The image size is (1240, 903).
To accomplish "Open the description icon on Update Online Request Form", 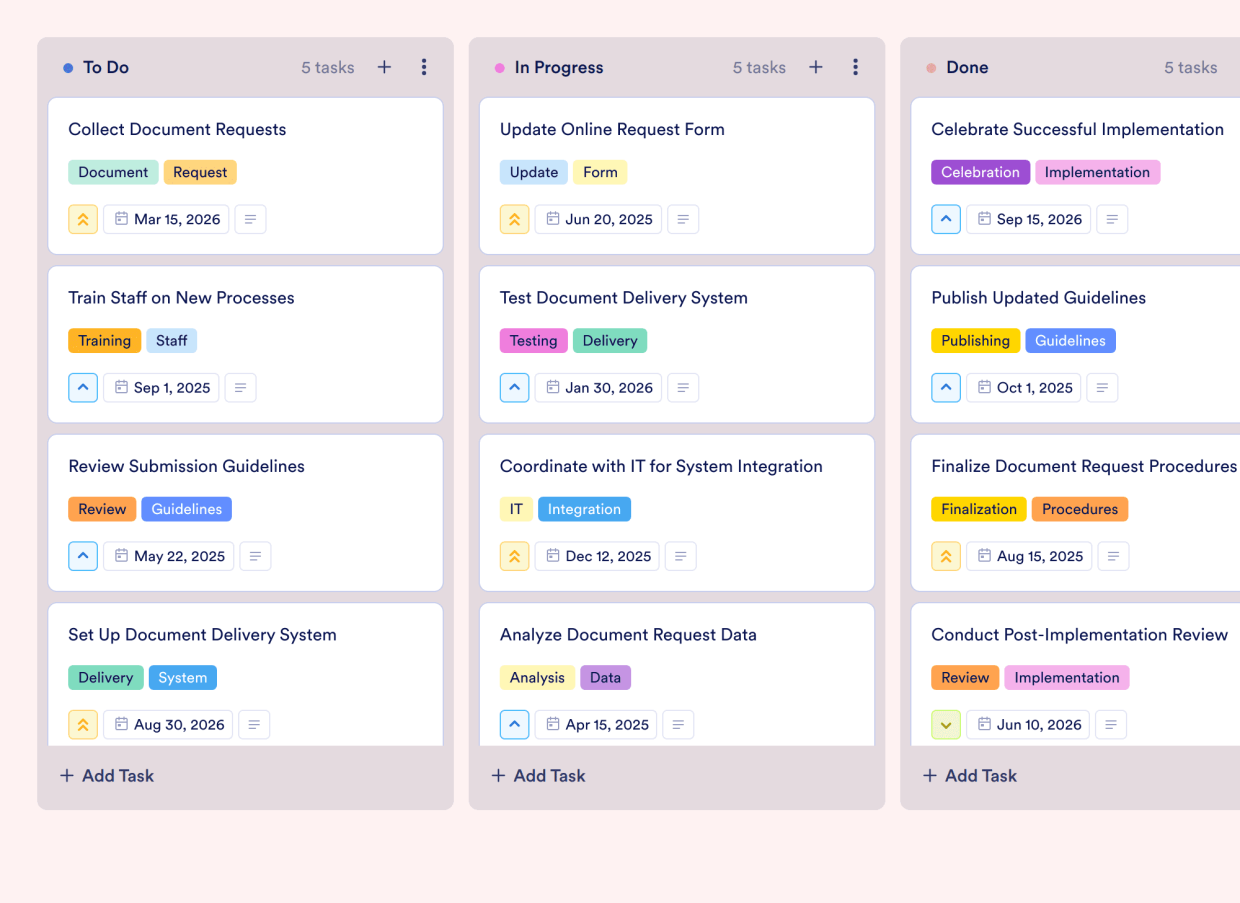I will [683, 219].
